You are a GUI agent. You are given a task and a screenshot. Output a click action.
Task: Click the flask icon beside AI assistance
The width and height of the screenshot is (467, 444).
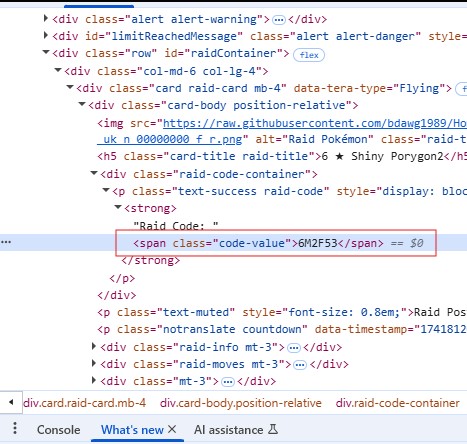coord(273,429)
